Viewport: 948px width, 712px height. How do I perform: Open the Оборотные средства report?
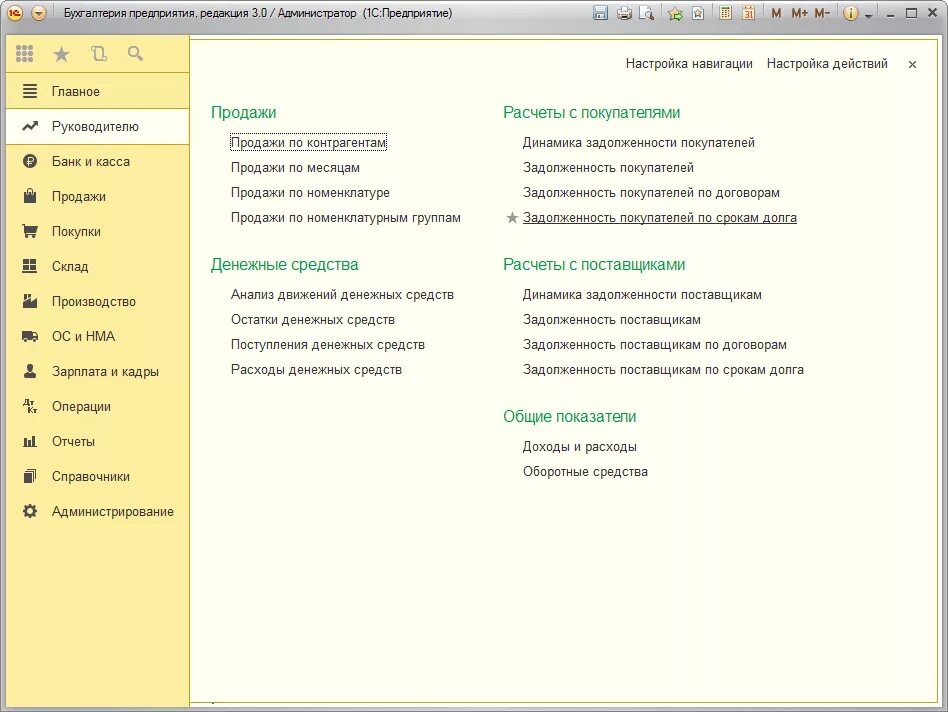pos(585,471)
